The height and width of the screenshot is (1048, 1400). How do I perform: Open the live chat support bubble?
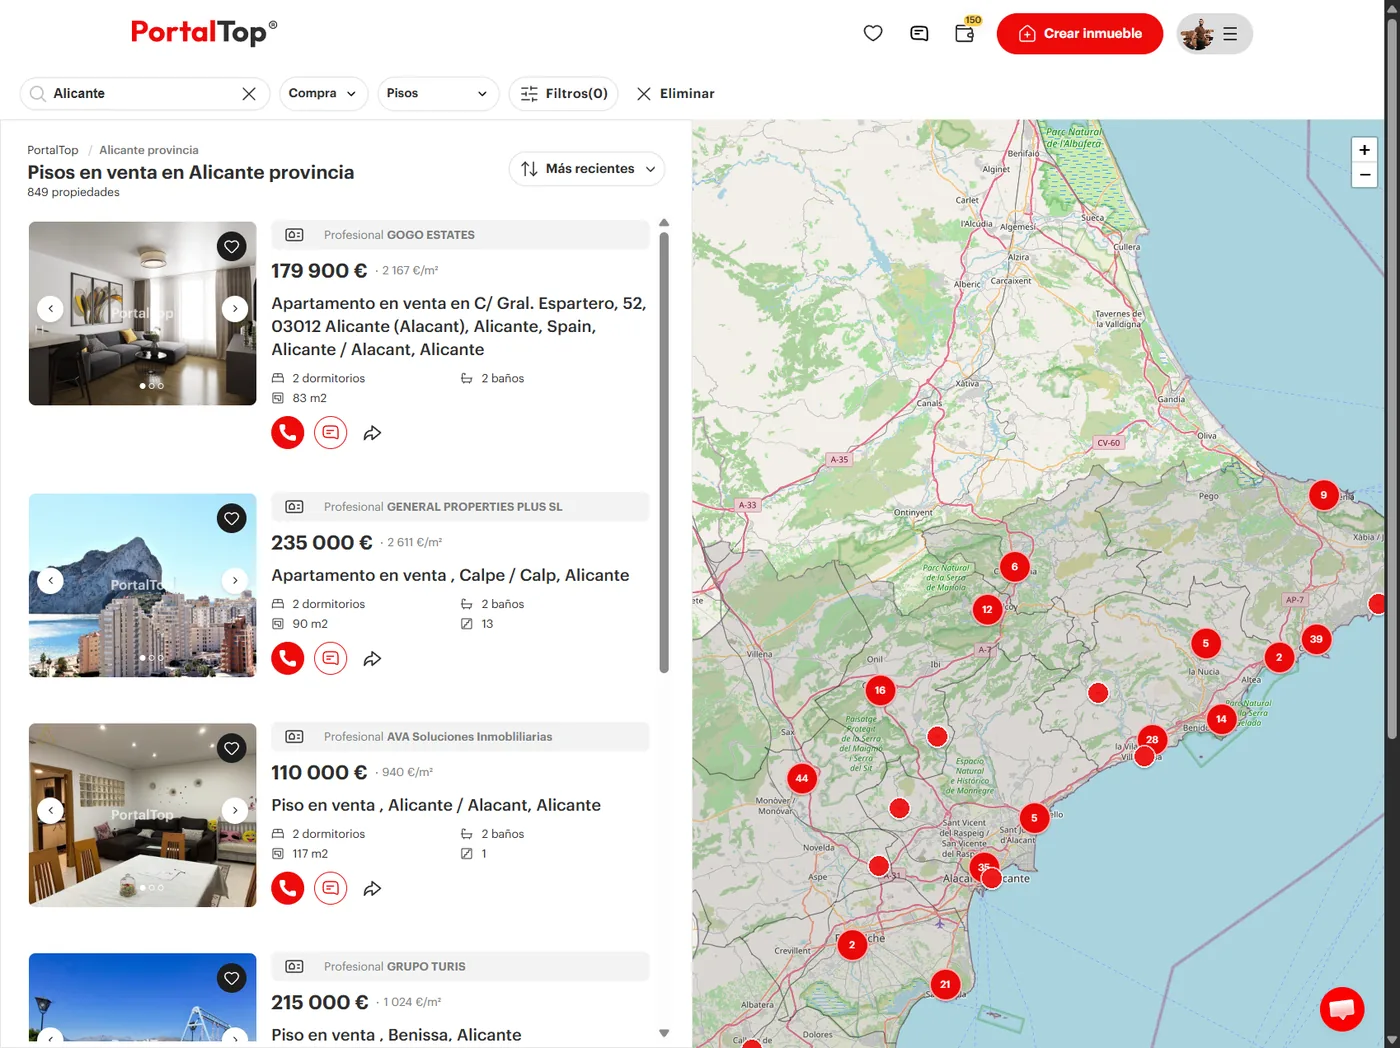1342,1008
